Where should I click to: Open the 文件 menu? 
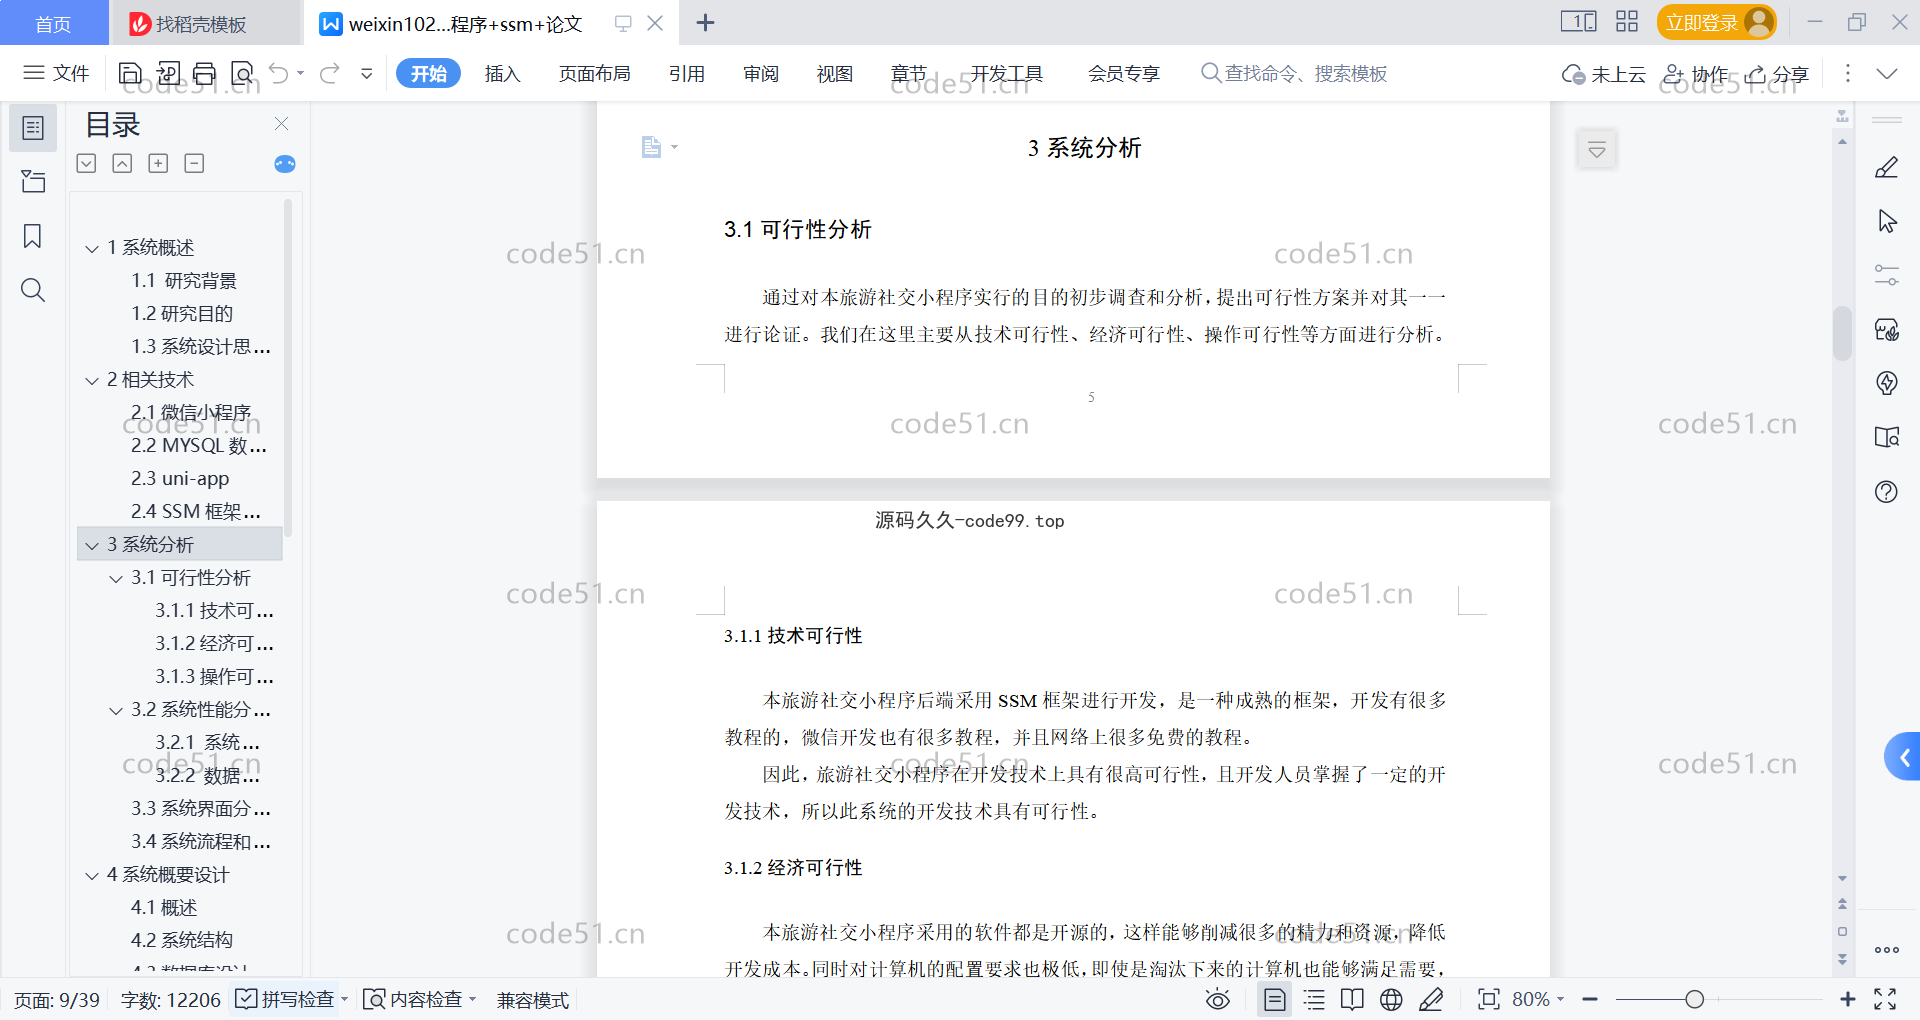56,73
